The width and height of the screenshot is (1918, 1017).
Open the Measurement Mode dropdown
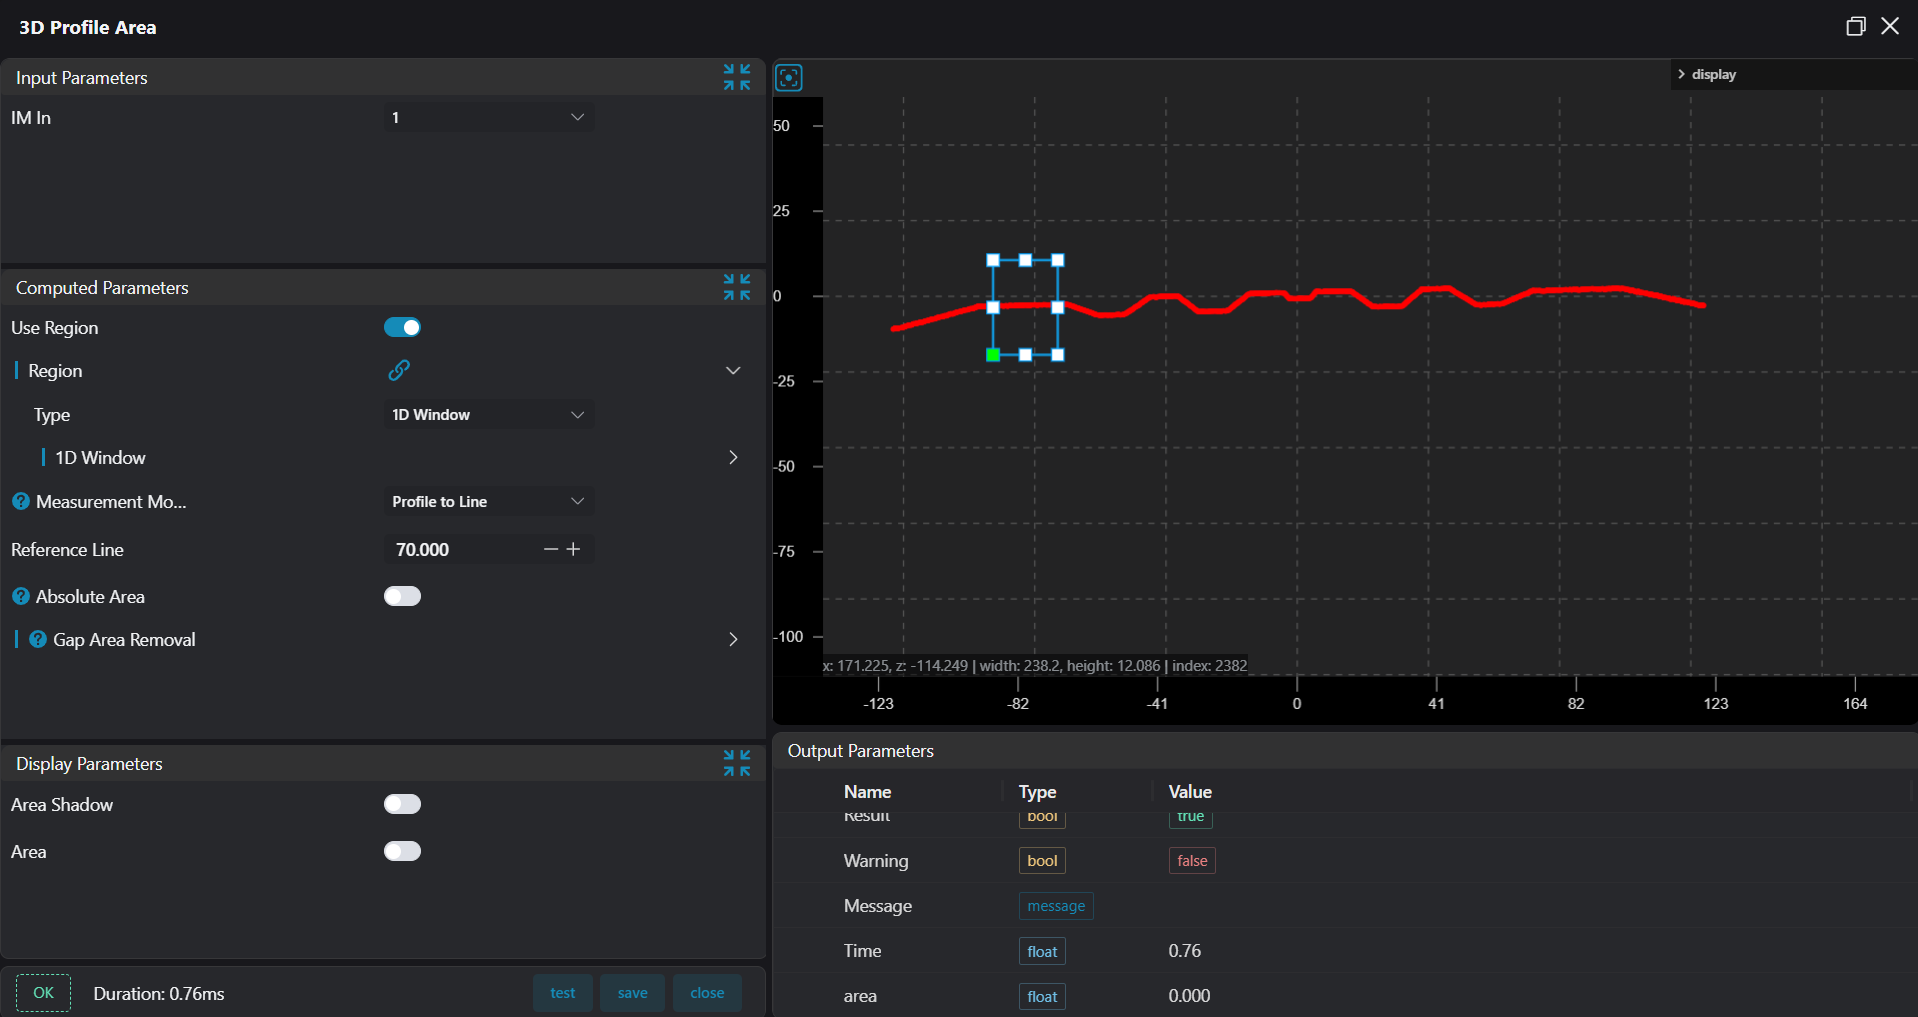pyautogui.click(x=488, y=501)
